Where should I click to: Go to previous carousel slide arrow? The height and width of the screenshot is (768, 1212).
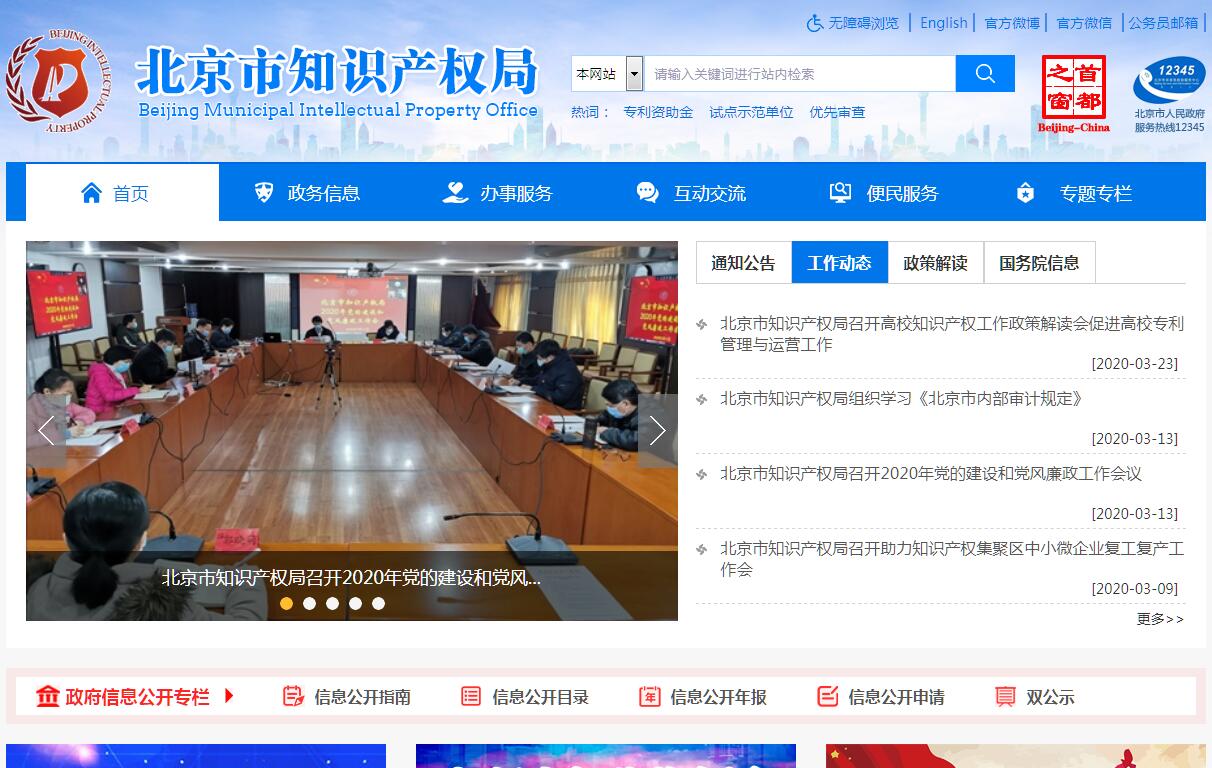pos(46,430)
